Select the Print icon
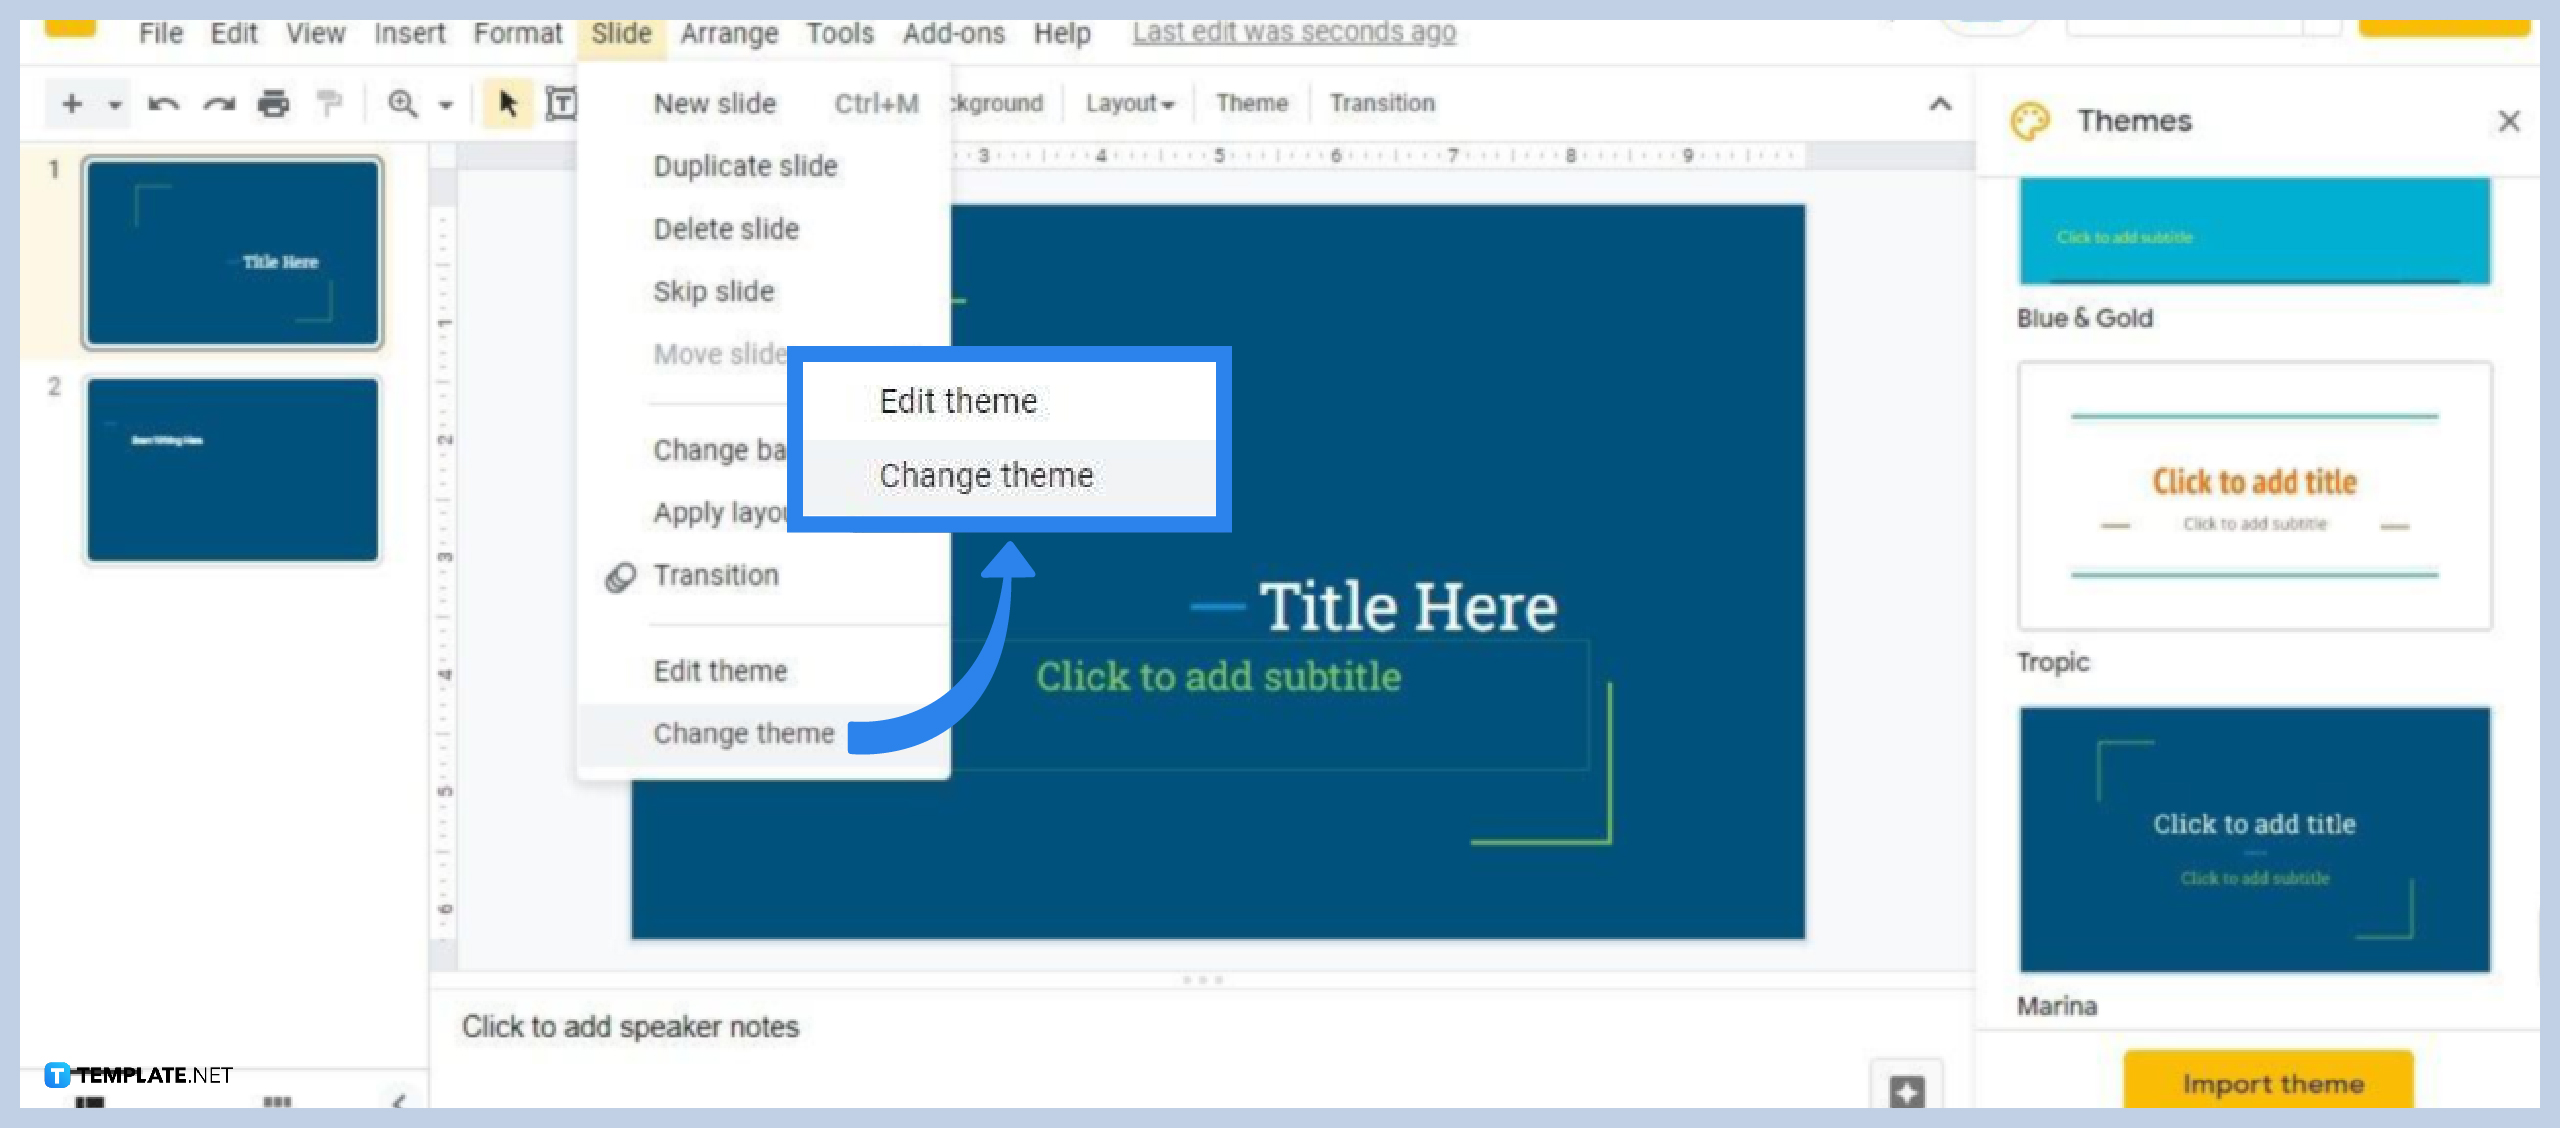This screenshot has height=1128, width=2560. (273, 103)
